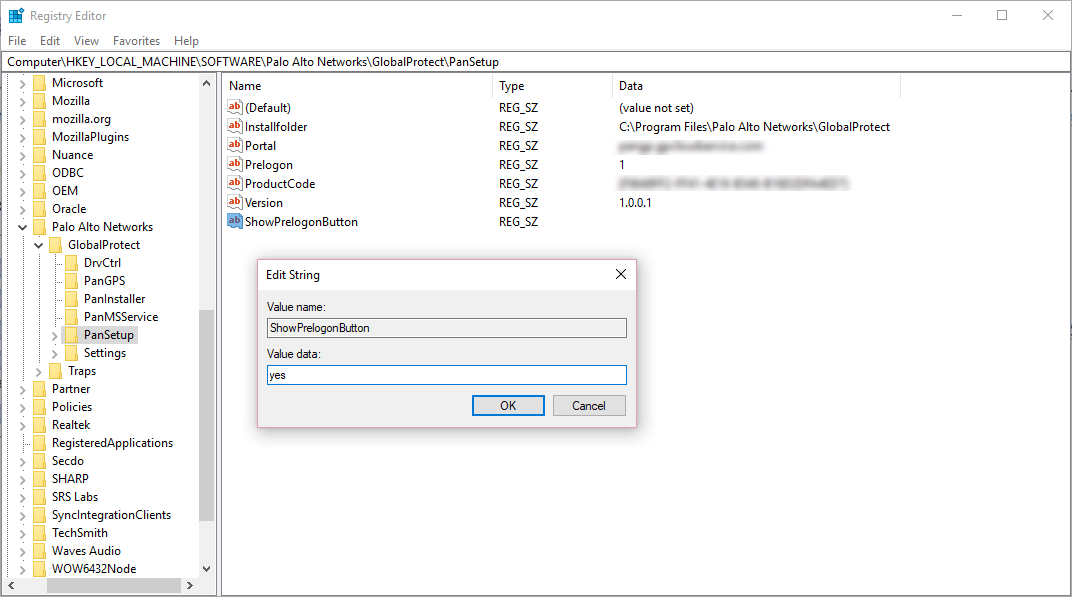Click the tree vertical scrollbar thumb

pos(206,415)
